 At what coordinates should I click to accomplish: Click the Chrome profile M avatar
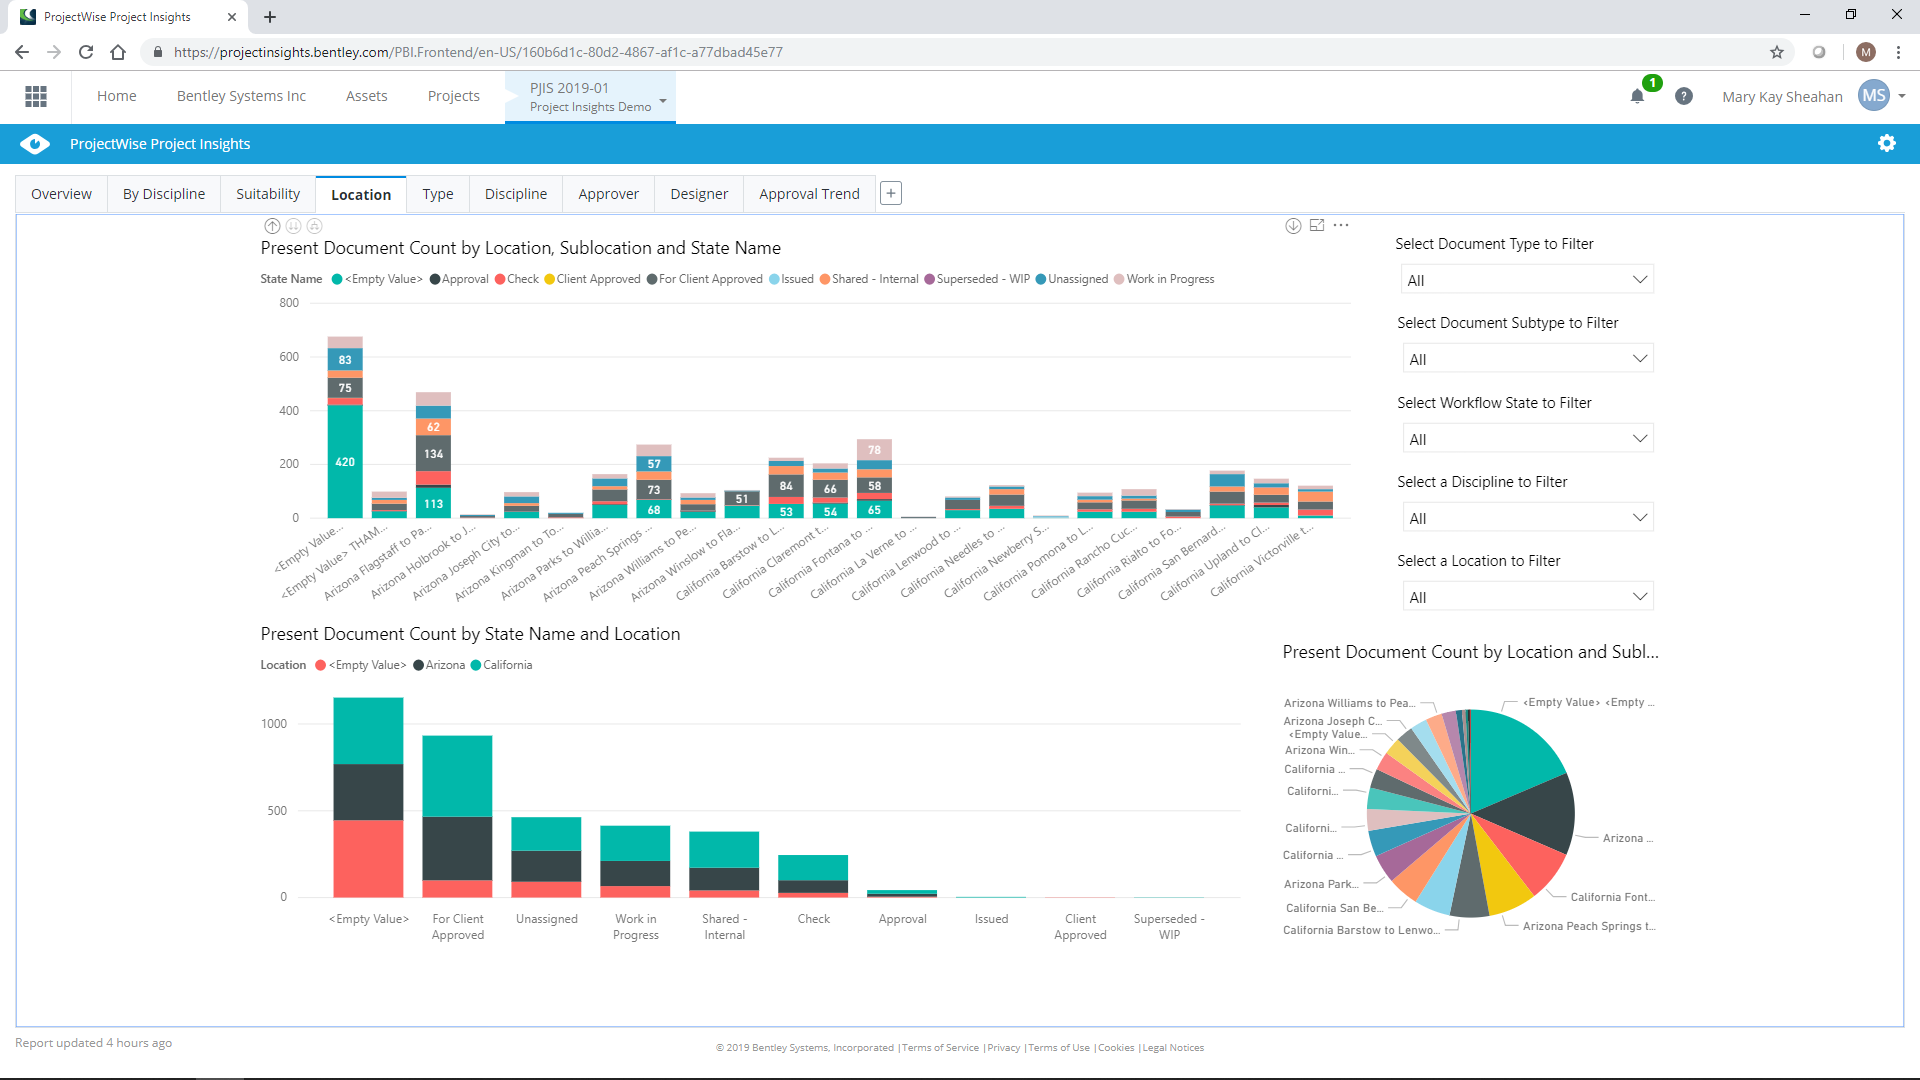coord(1866,52)
